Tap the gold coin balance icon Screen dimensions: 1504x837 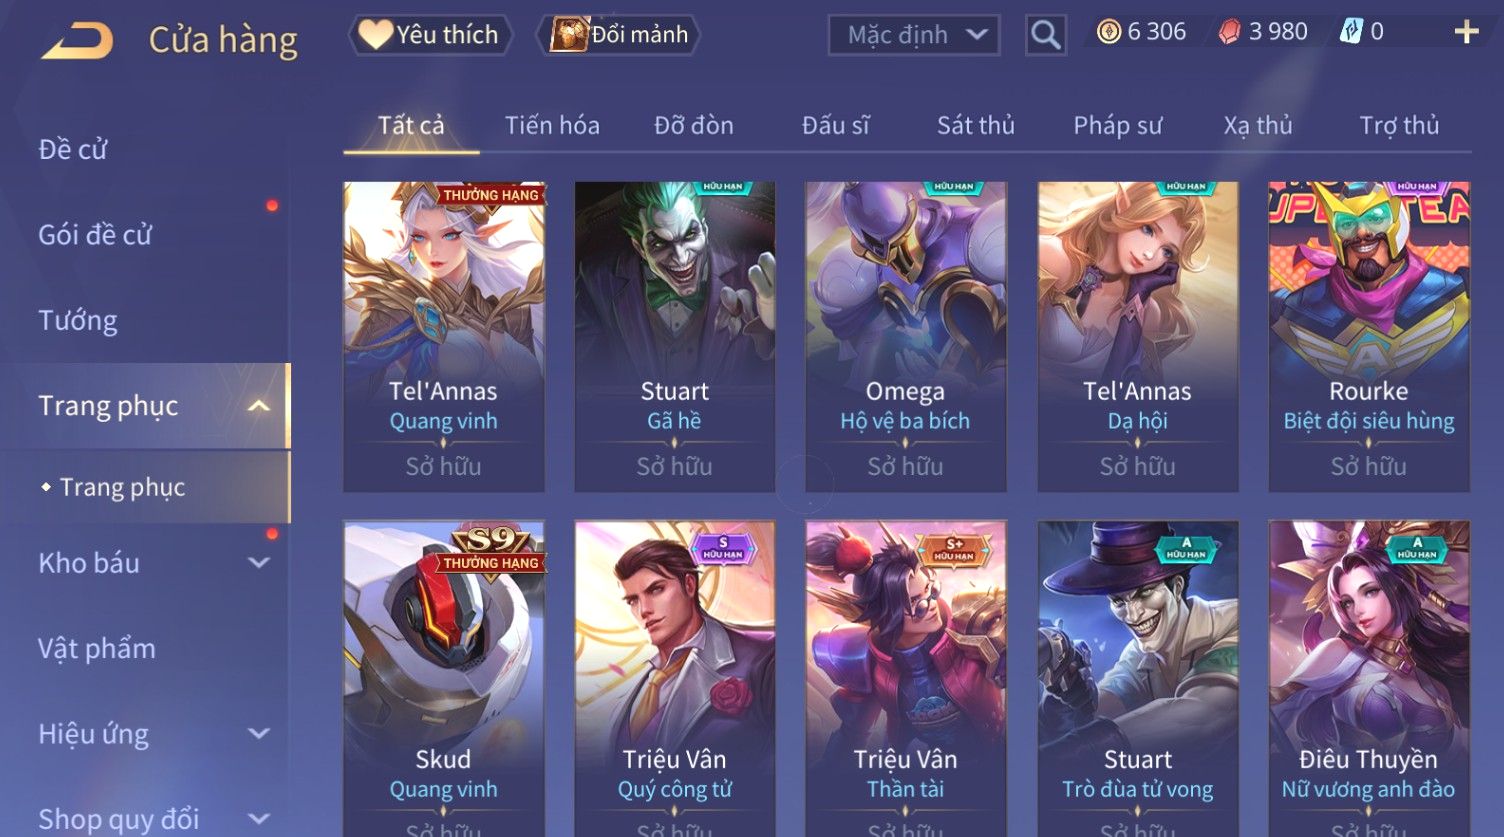(x=1108, y=32)
